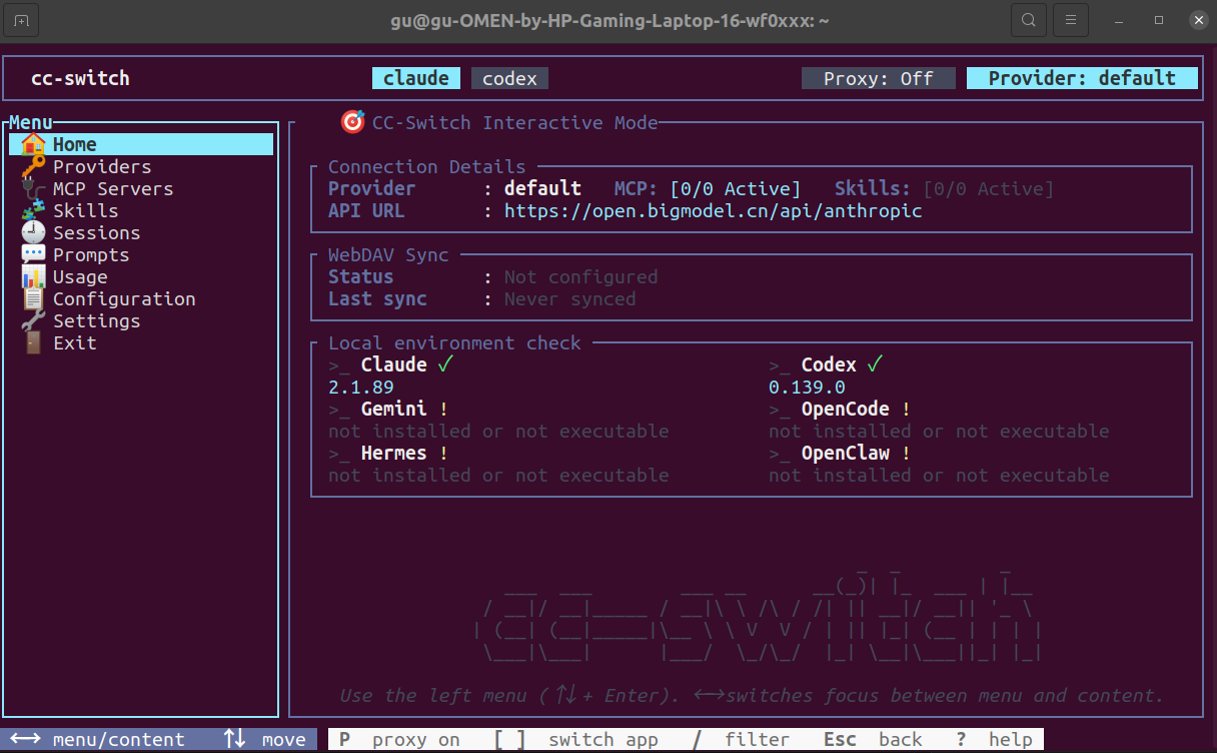Click Claude version 2.1.89

coord(361,387)
